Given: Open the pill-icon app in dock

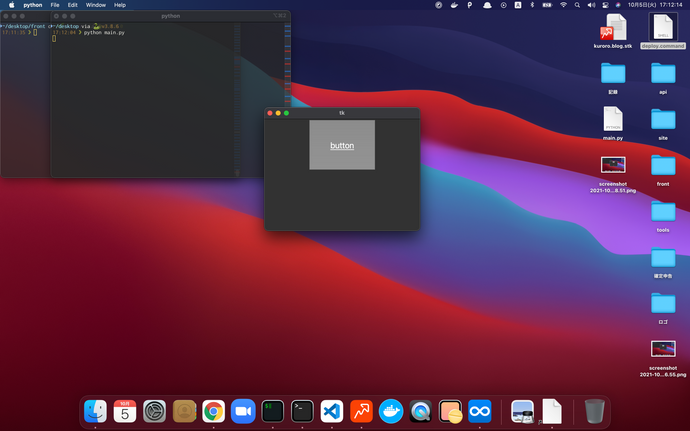Looking at the screenshot, I should click(x=450, y=411).
